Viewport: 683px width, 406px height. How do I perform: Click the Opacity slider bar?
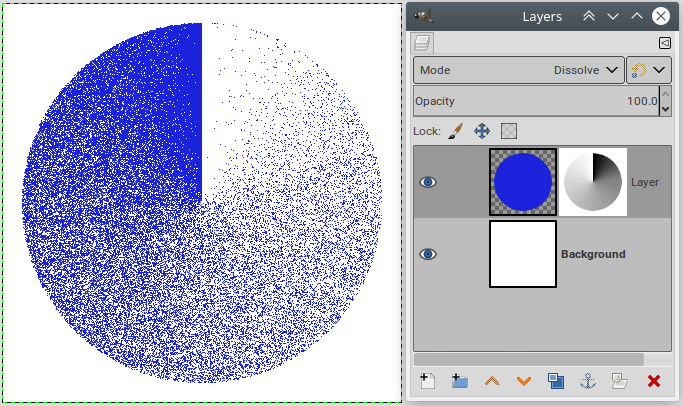pyautogui.click(x=536, y=101)
